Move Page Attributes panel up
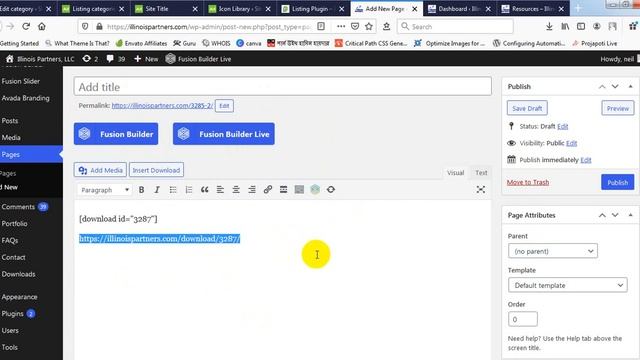The width and height of the screenshot is (640, 360). click(x=602, y=215)
